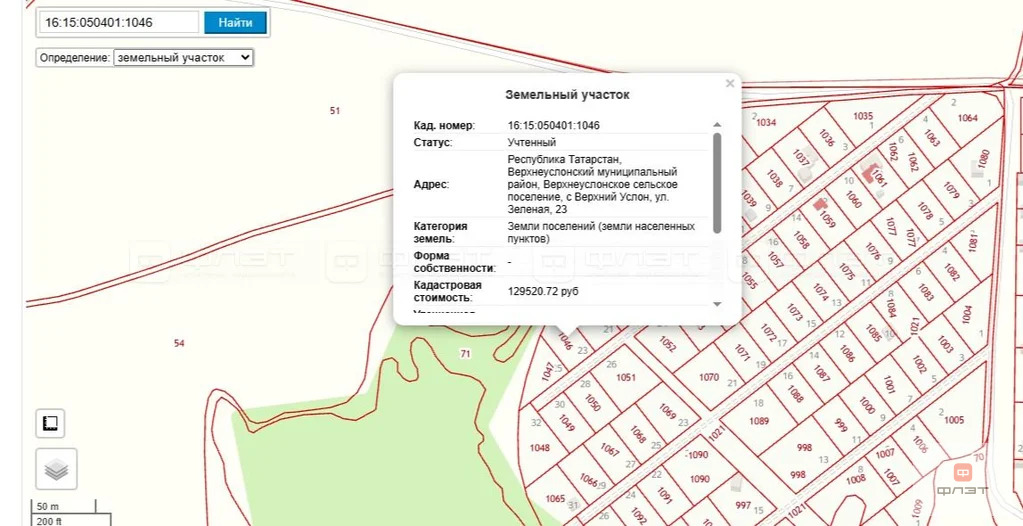
Task: Click cadastral block 54 label
Action: [x=179, y=343]
